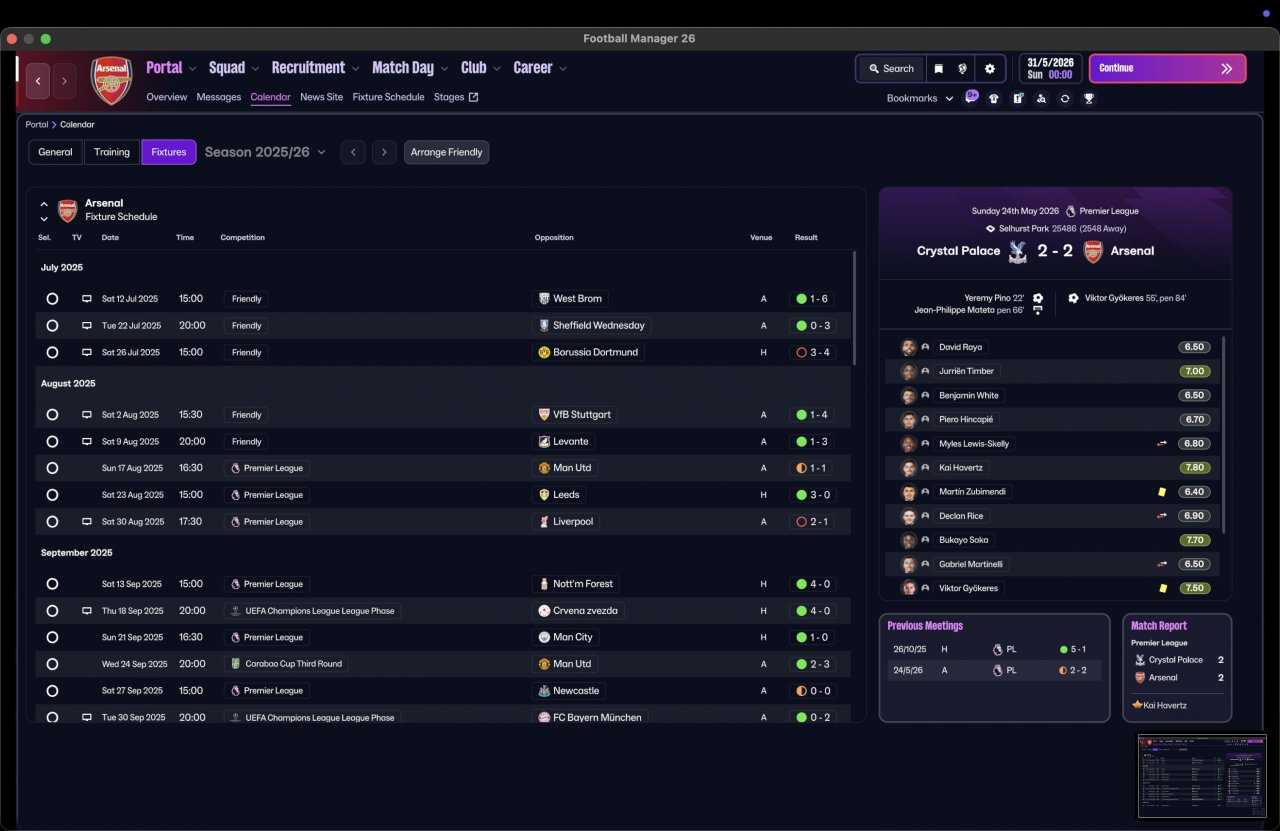
Task: Open the settings gear icon
Action: tap(990, 69)
